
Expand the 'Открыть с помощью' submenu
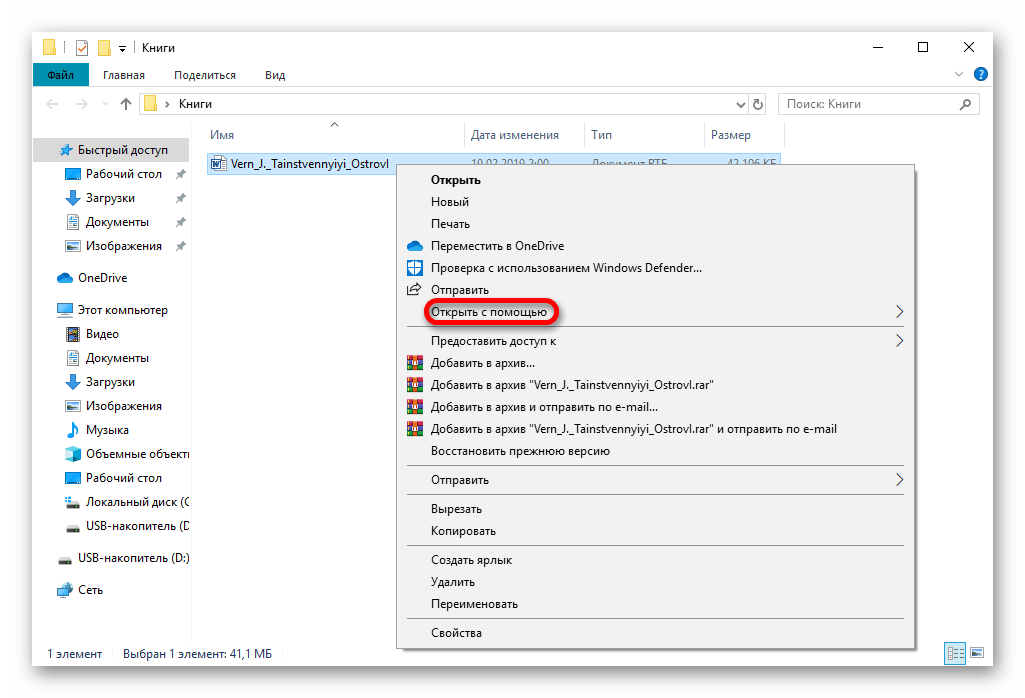(x=899, y=313)
